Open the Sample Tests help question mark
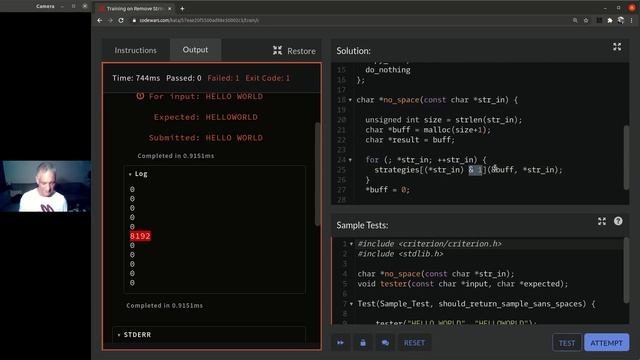Screen dimensions: 640x360 pyautogui.click(x=618, y=221)
